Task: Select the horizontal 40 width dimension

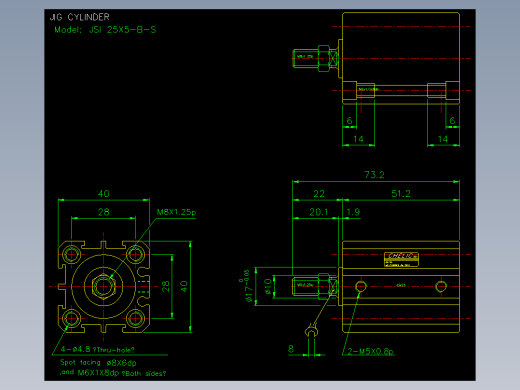Action: 104,194
